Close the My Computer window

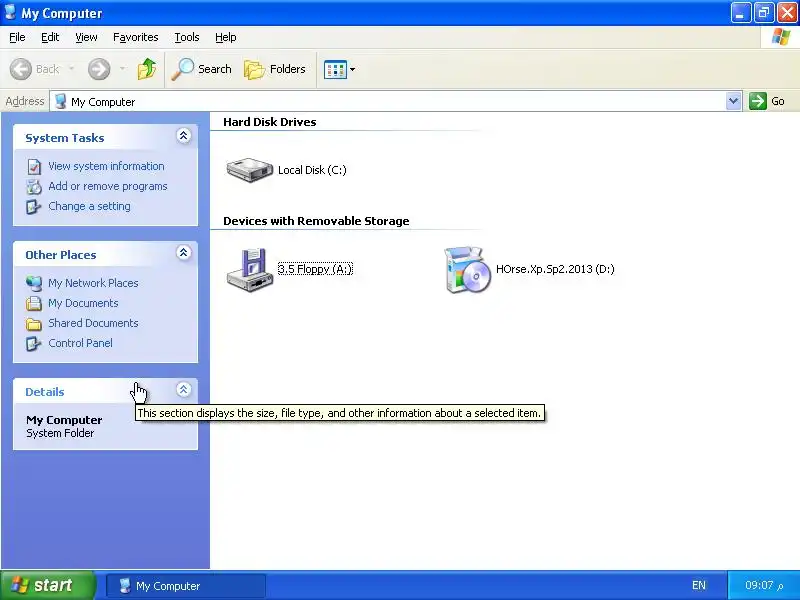[x=787, y=13]
